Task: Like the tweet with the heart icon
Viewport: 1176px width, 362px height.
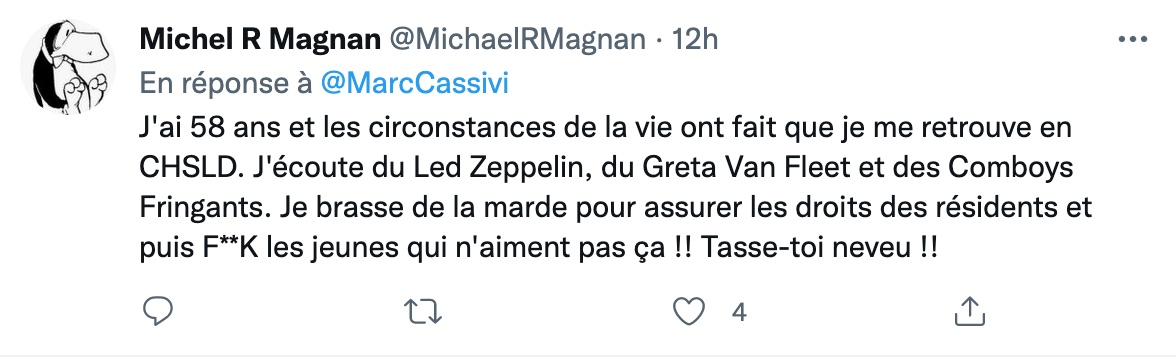Action: pyautogui.click(x=688, y=312)
